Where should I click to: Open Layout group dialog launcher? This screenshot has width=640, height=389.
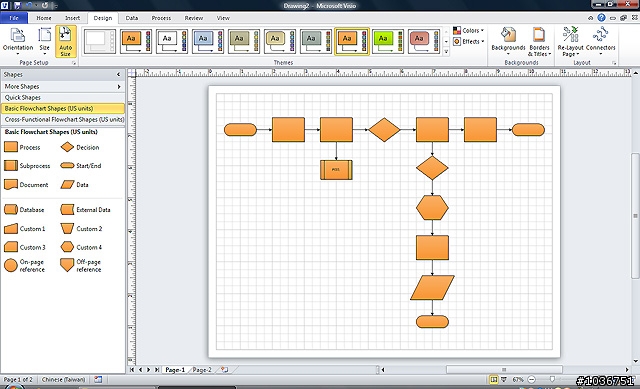point(613,63)
